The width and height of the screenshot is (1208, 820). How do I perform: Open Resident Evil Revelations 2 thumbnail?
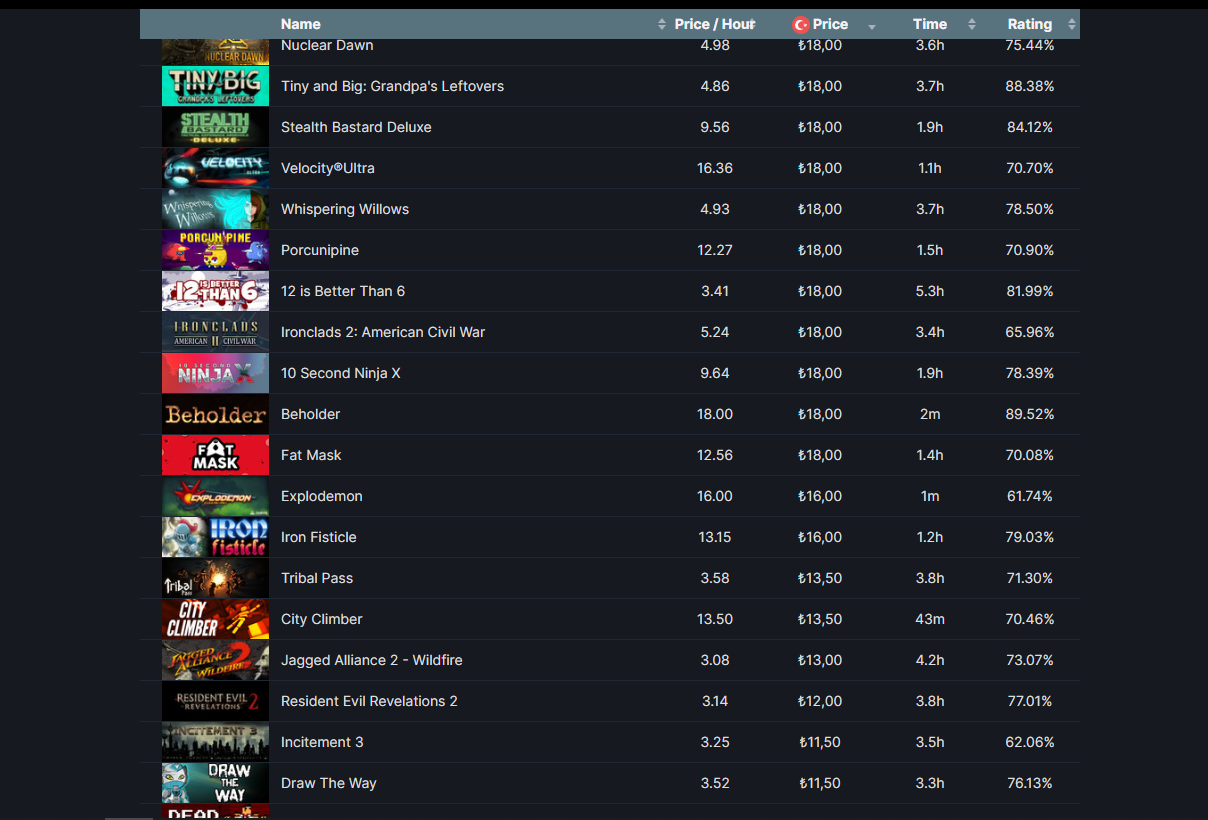[x=215, y=701]
